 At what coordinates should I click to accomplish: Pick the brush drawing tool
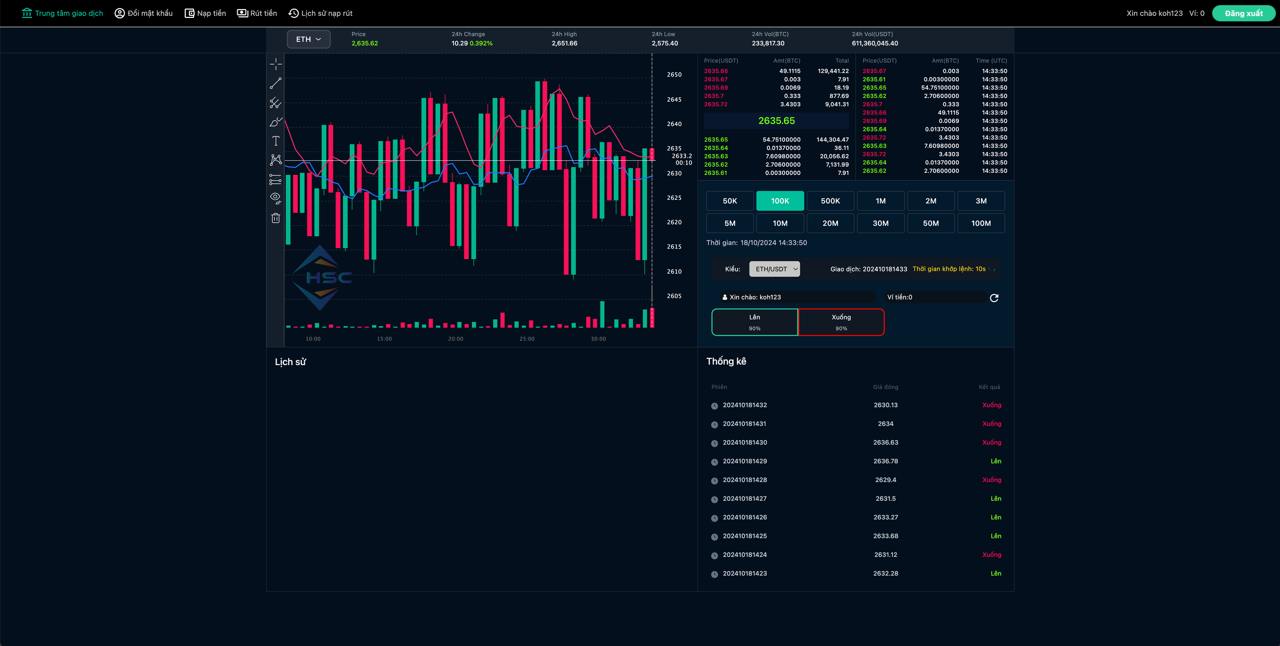pyautogui.click(x=275, y=122)
